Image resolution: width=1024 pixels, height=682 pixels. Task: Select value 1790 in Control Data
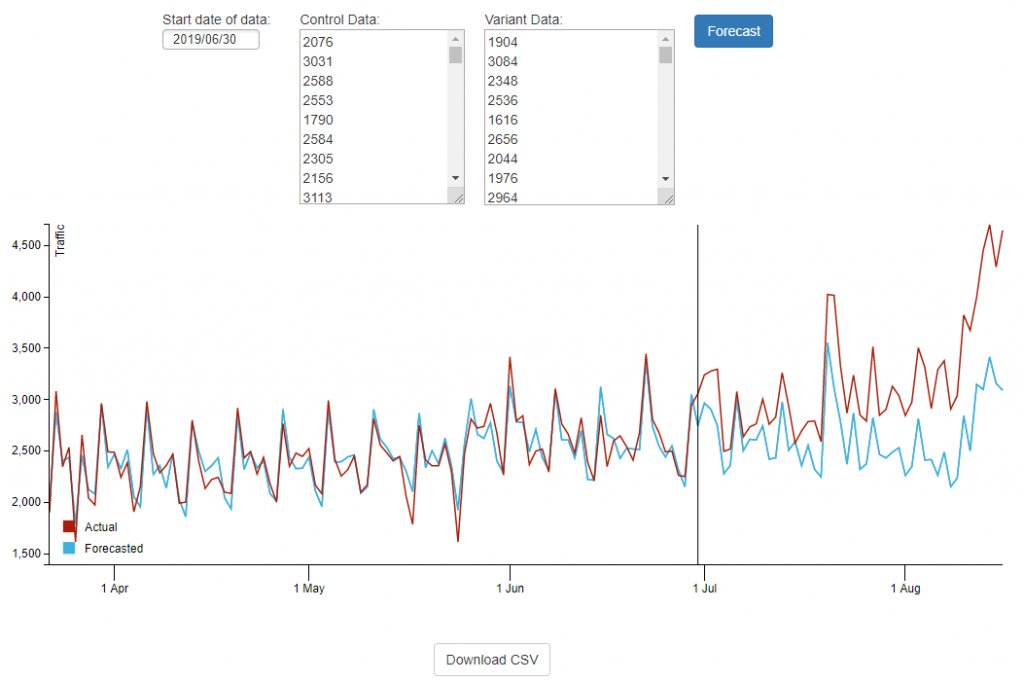click(x=318, y=120)
